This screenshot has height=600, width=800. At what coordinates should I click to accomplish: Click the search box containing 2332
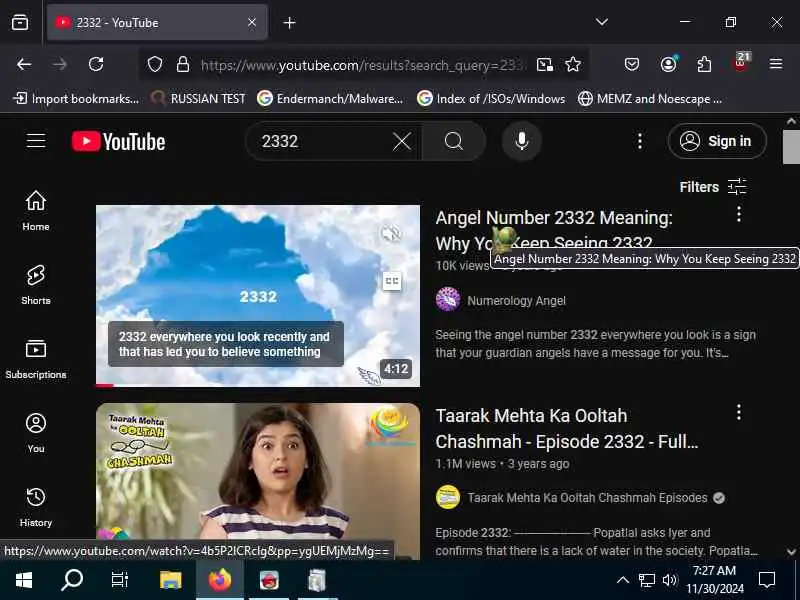point(321,141)
